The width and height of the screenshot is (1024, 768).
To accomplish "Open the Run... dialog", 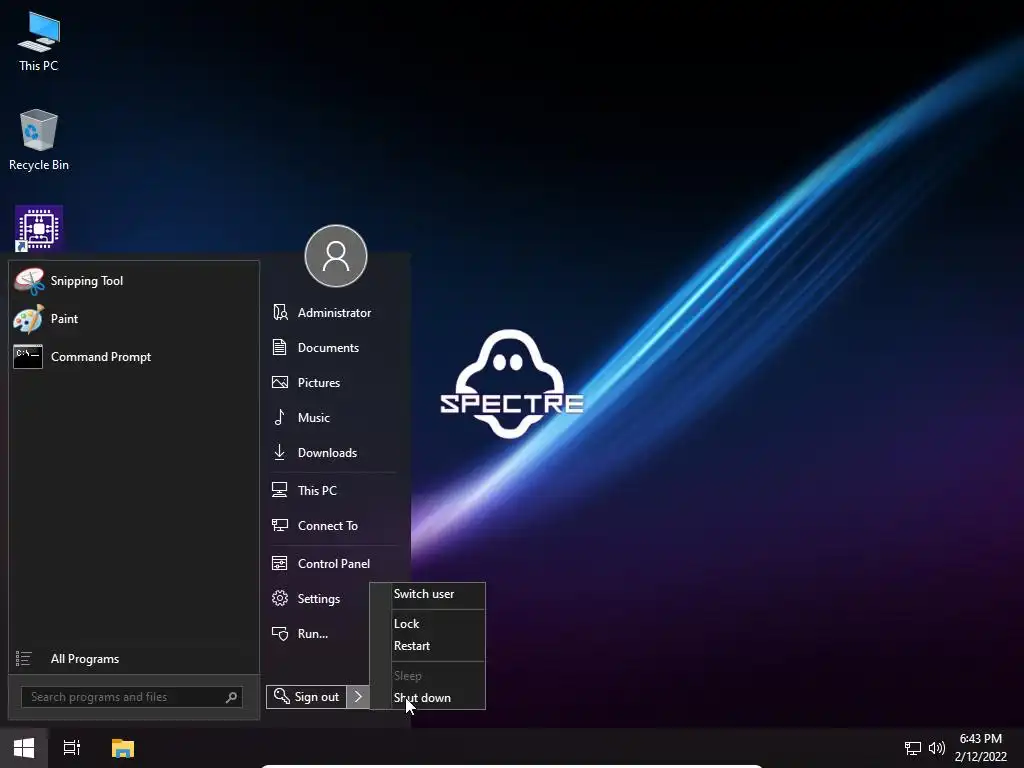I will (318, 633).
